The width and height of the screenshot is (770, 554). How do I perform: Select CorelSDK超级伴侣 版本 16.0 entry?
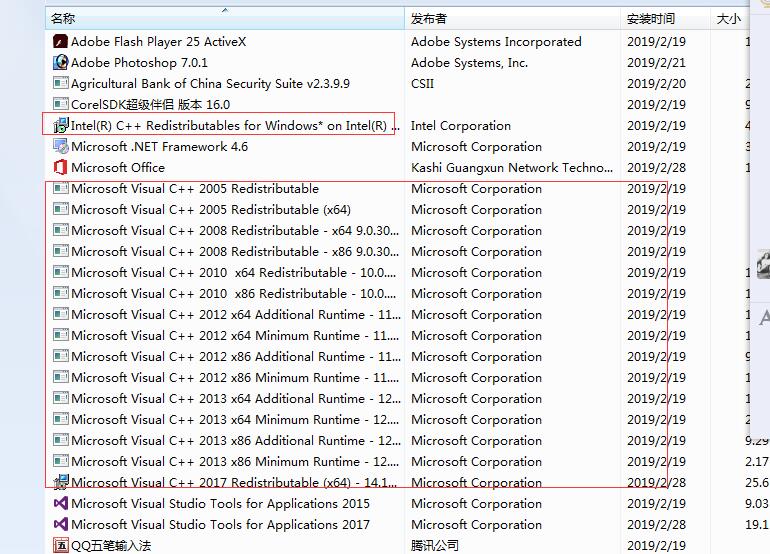(x=150, y=105)
